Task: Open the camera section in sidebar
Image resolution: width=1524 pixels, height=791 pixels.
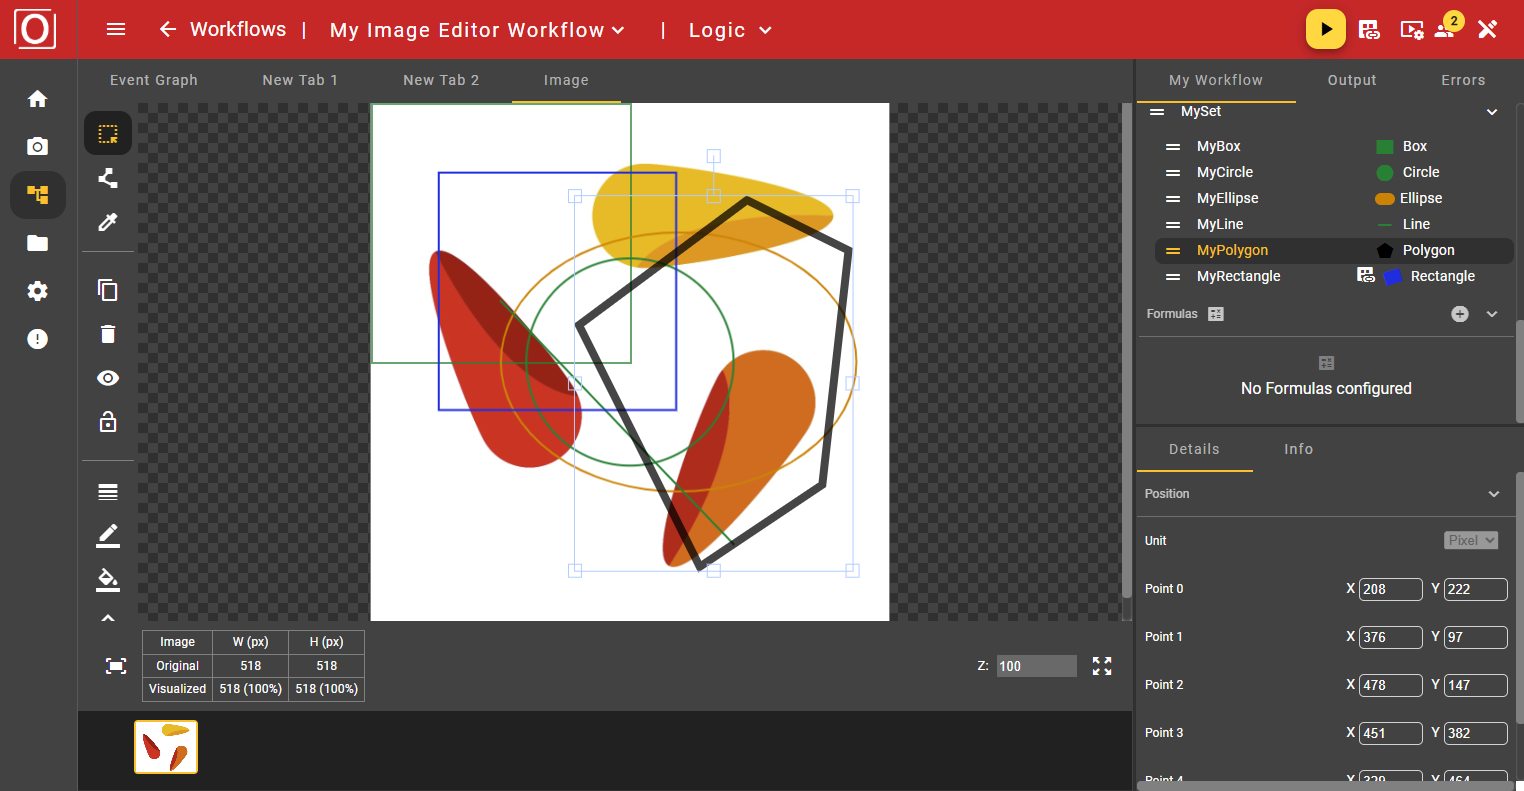Action: tap(38, 147)
